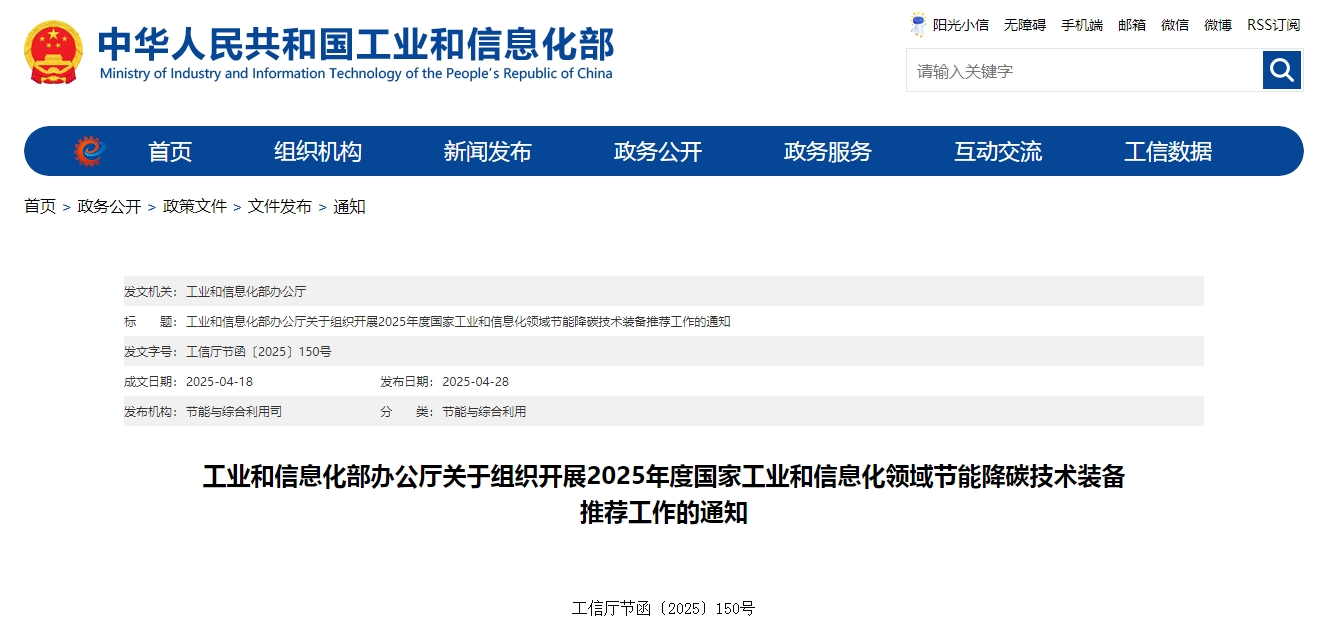Click the ministry name 中华人民共和国工业和信息化部
The height and width of the screenshot is (637, 1326).
356,43
